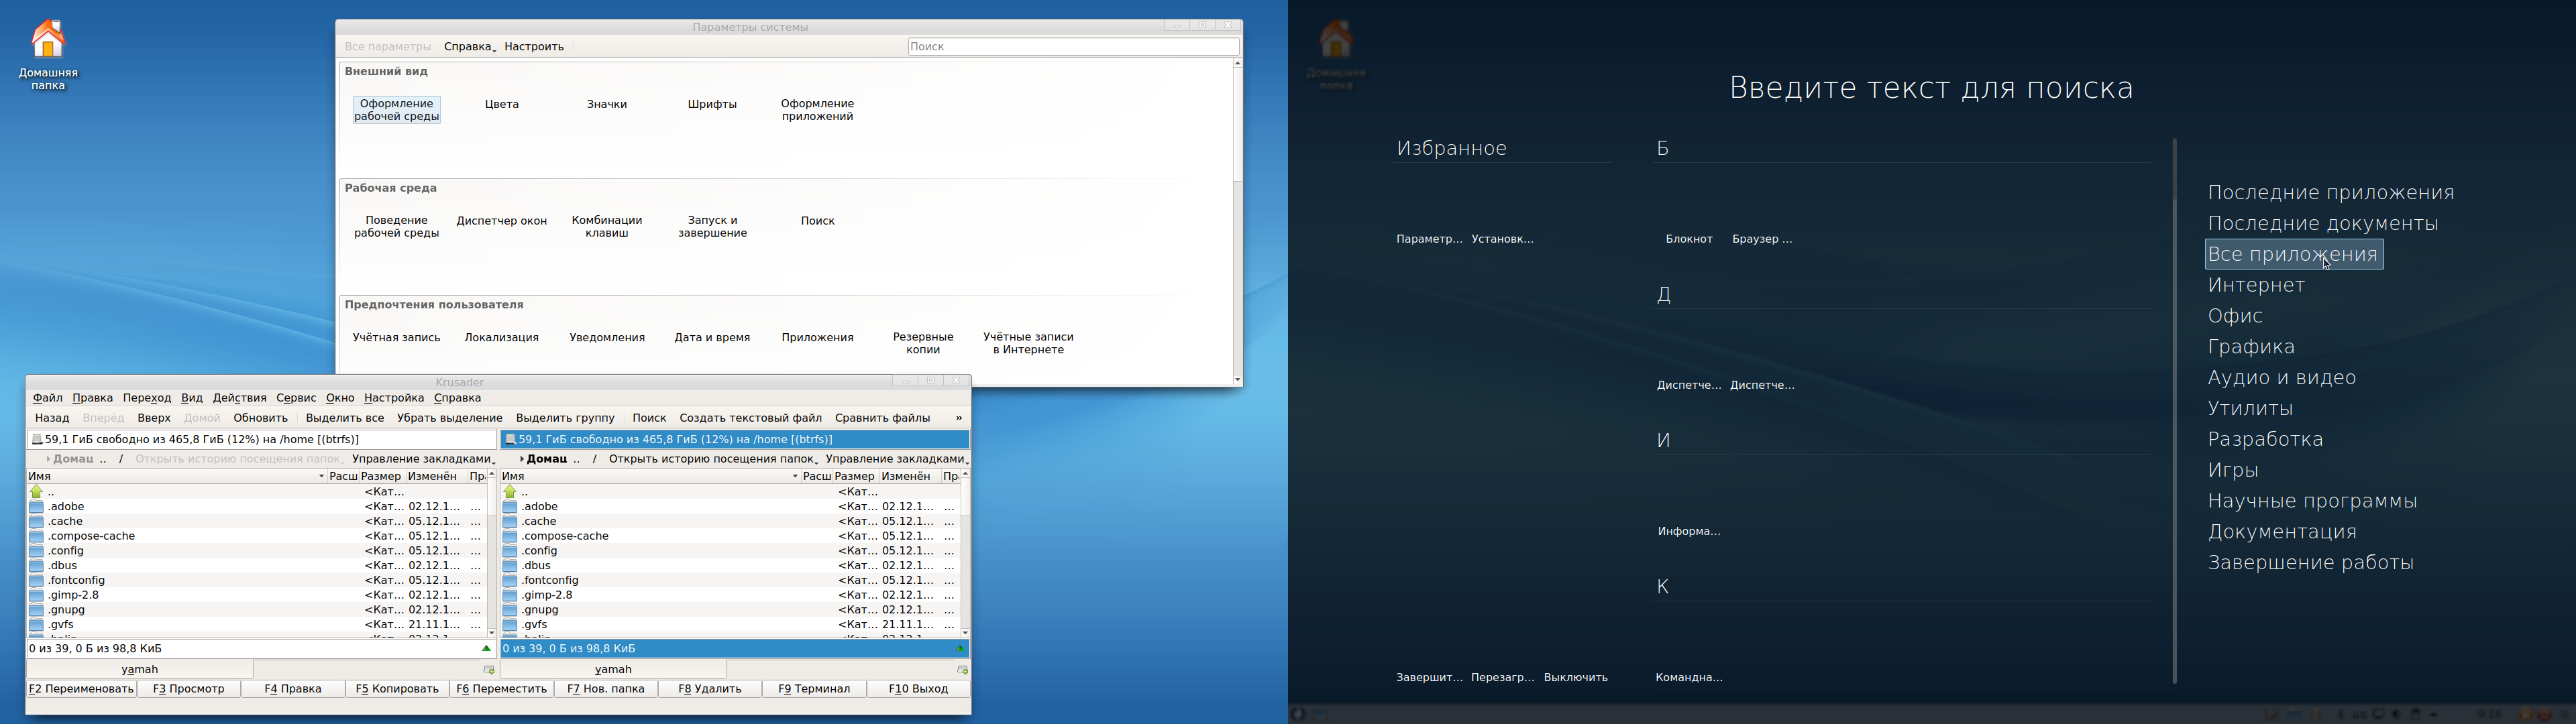Click the disk icon in left panel free-space bar
2576x724 pixels.
click(x=37, y=439)
